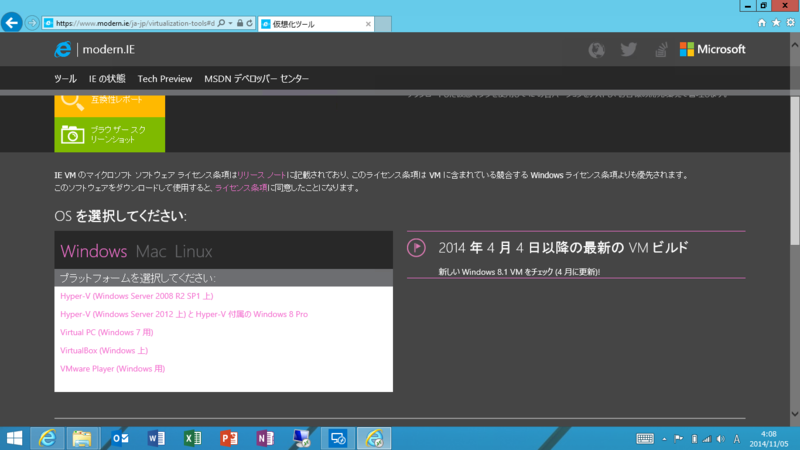
Task: Click 新しい Windows 8.1 VM をチェック text
Action: pos(519,272)
